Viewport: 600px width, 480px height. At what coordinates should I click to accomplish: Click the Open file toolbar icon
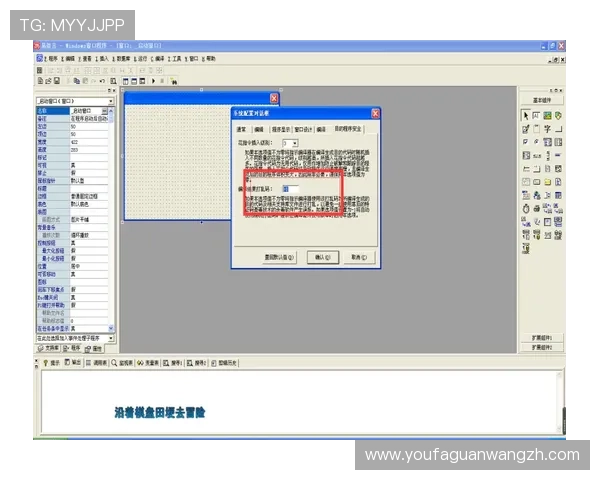(48, 81)
